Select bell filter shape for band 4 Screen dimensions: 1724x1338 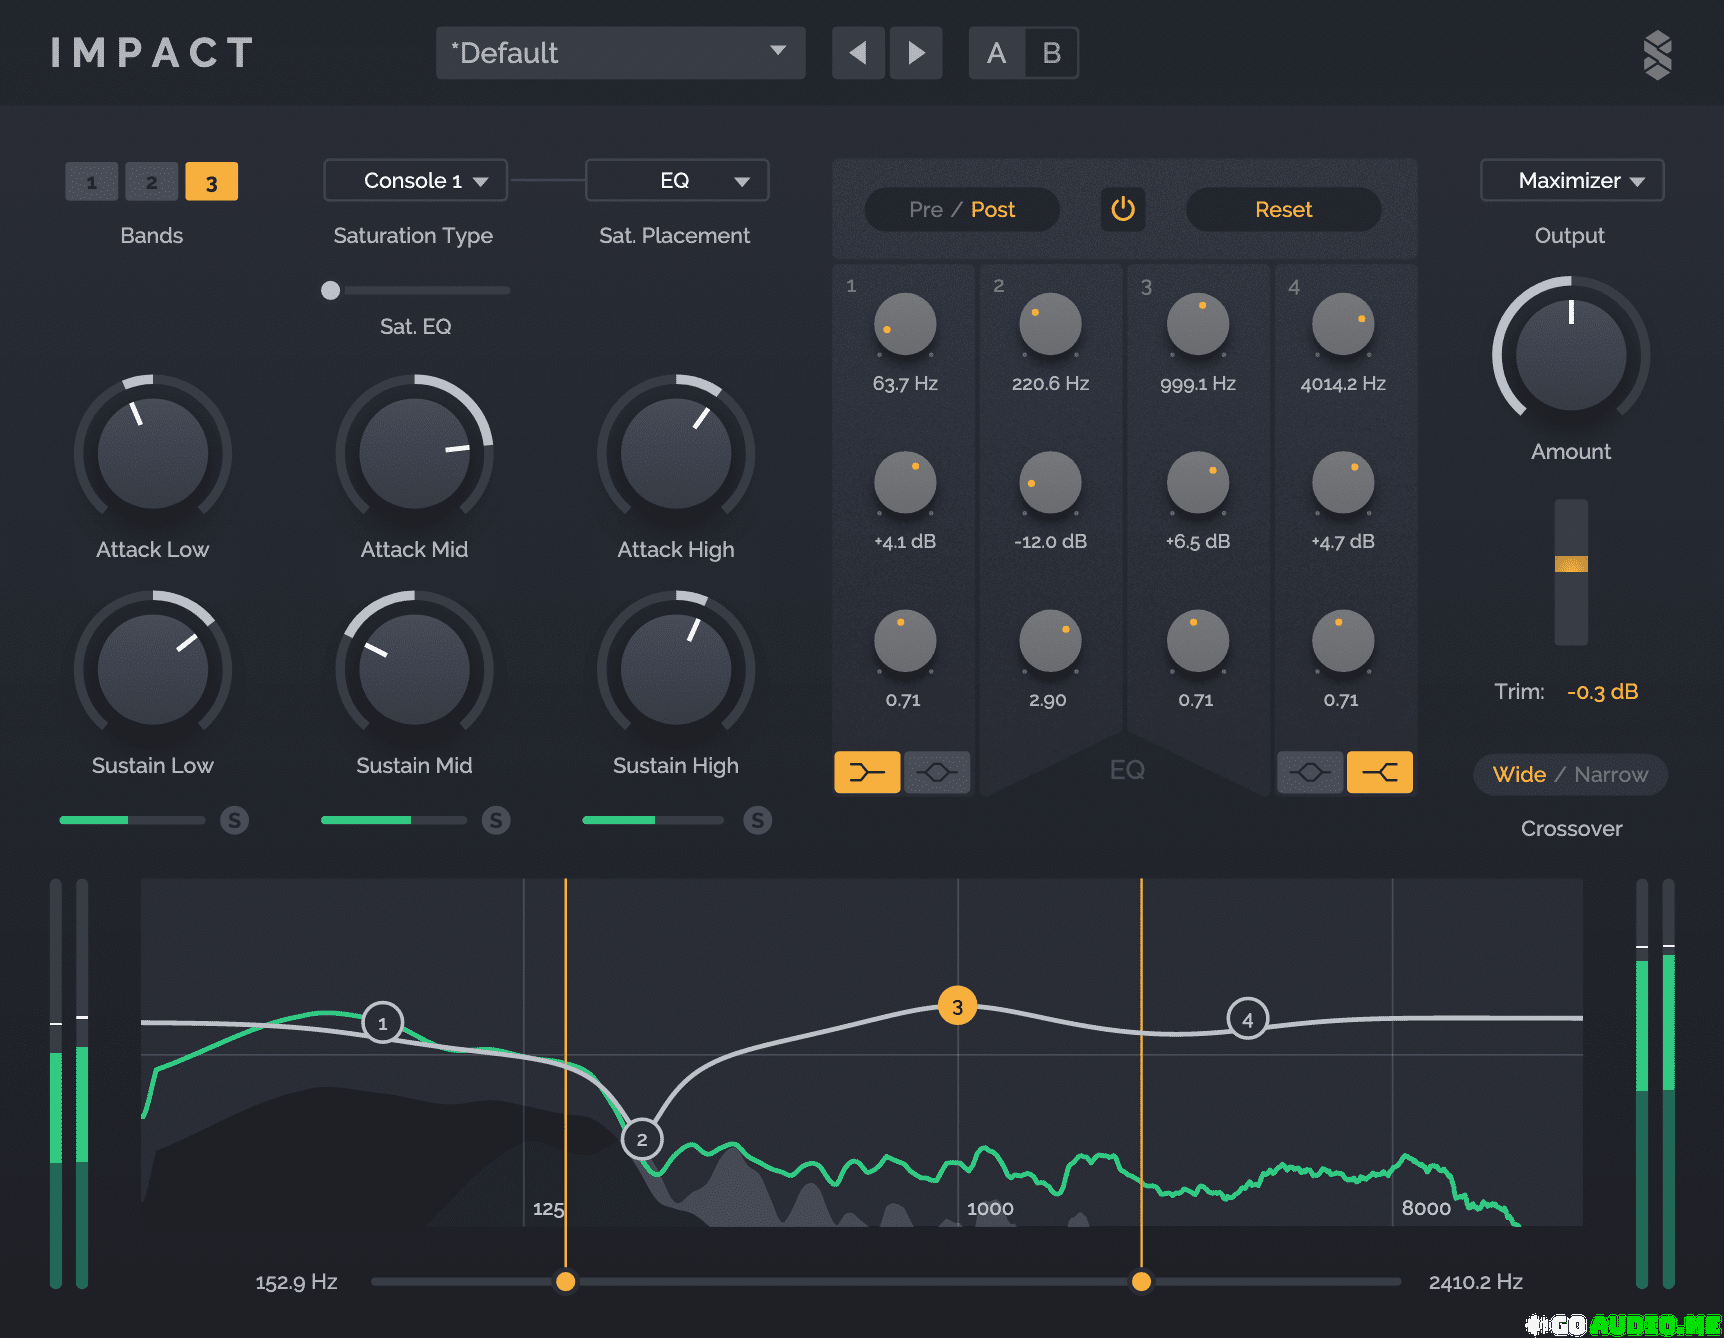coord(1310,772)
